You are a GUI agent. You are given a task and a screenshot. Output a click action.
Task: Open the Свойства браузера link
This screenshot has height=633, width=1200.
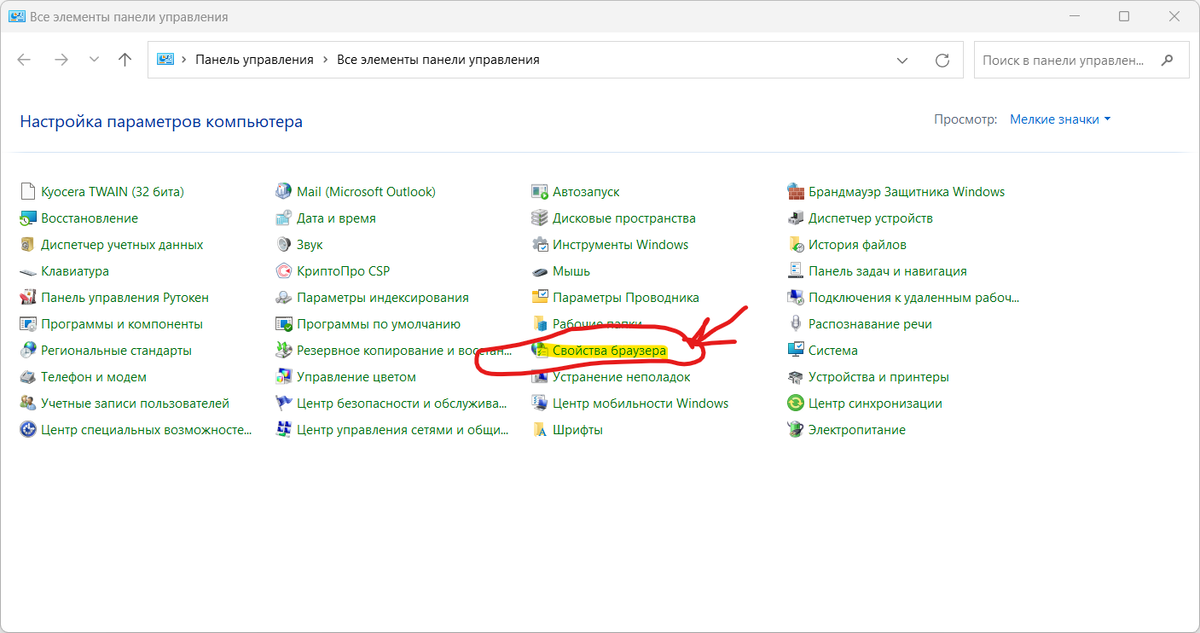pos(609,351)
